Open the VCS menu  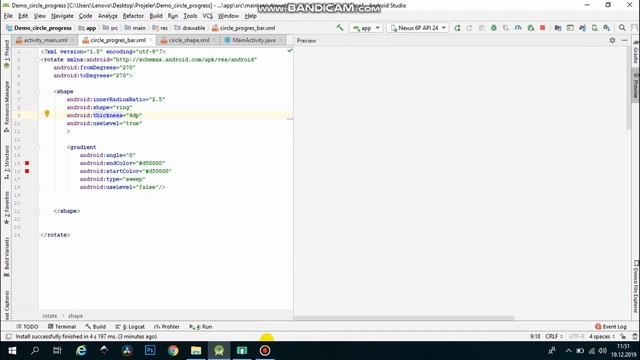pyautogui.click(x=207, y=16)
